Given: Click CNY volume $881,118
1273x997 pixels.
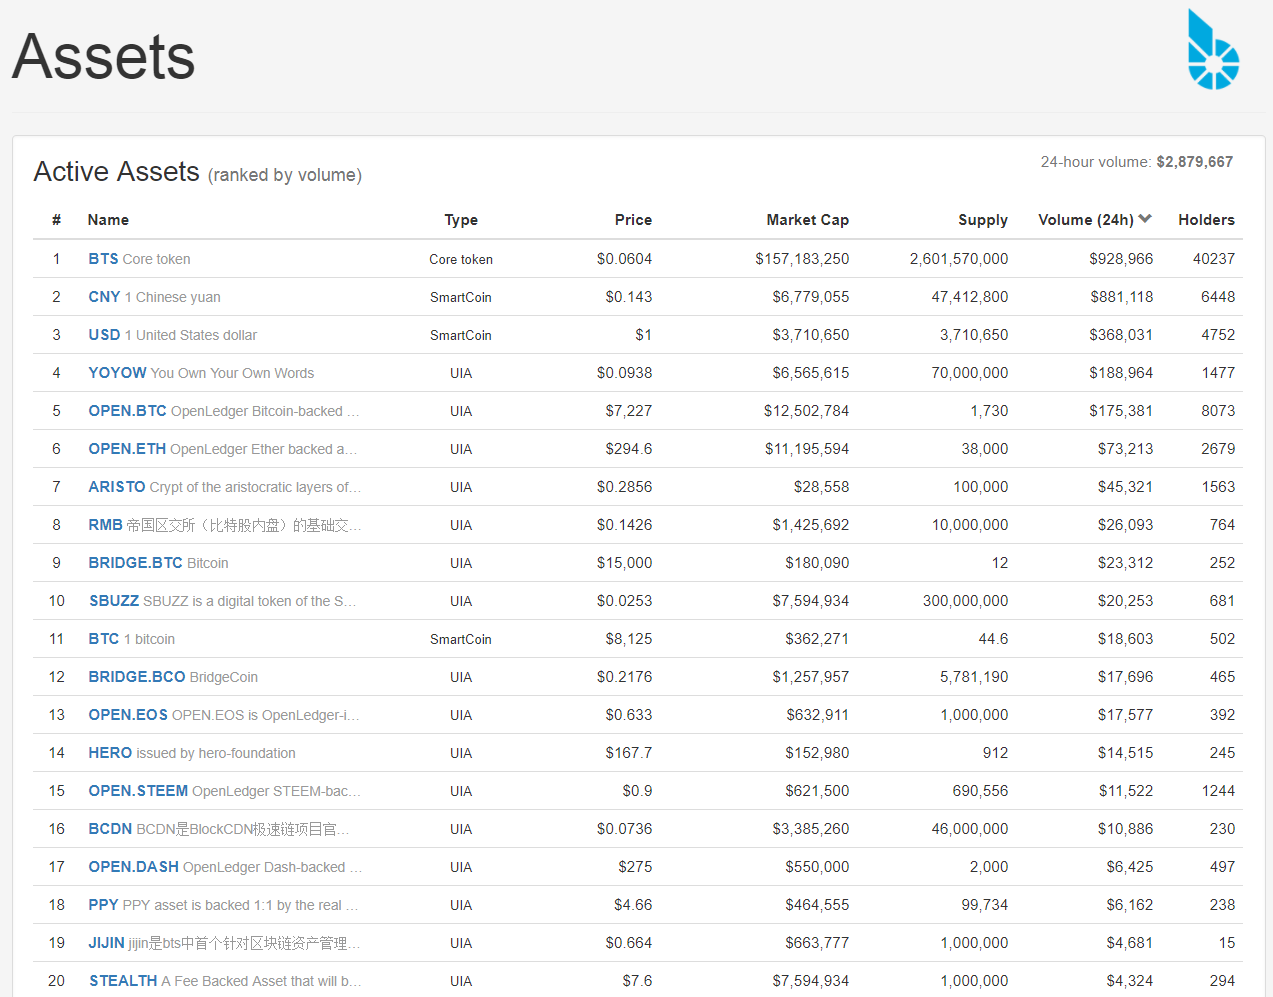Looking at the screenshot, I should point(1121,297).
